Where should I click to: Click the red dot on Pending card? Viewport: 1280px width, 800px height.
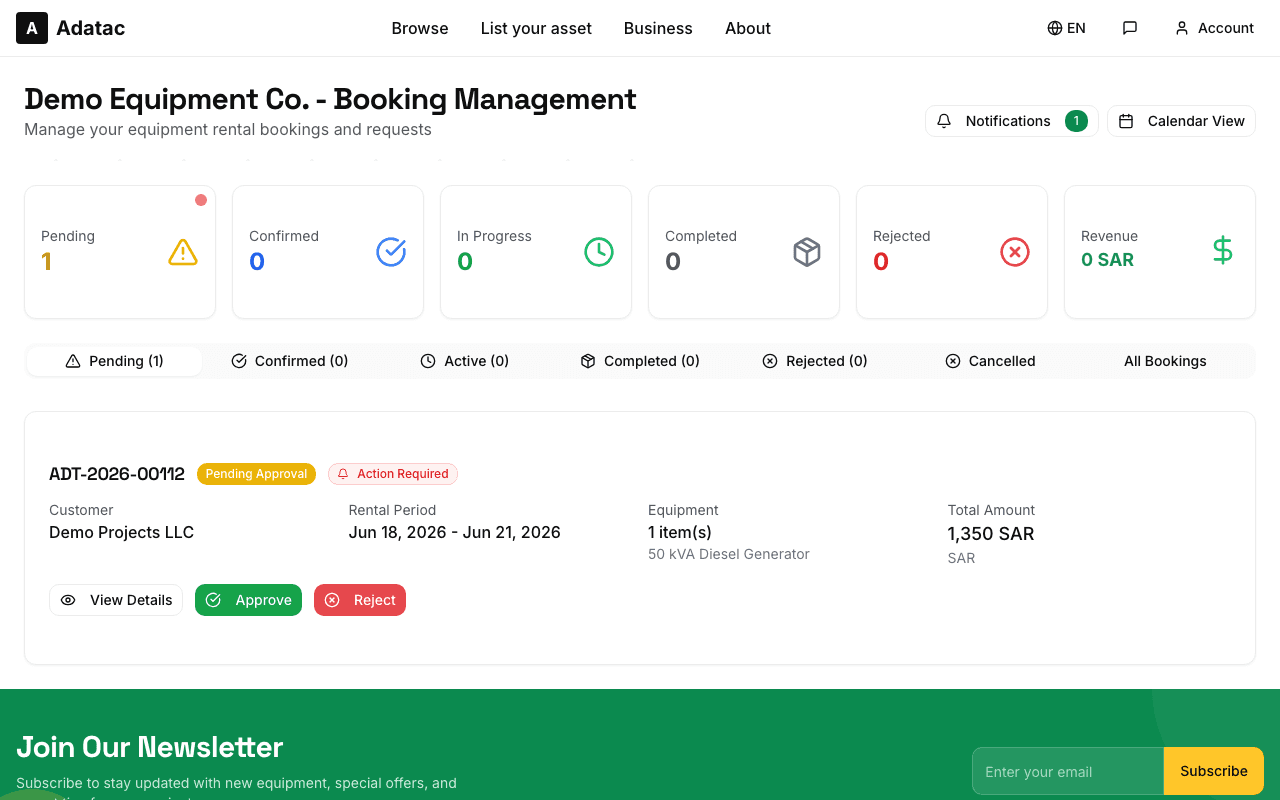(201, 200)
